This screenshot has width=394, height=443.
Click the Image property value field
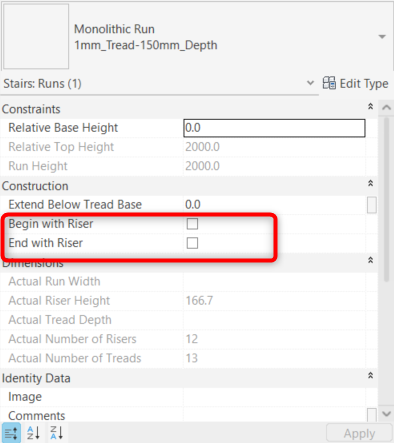[x=274, y=397]
